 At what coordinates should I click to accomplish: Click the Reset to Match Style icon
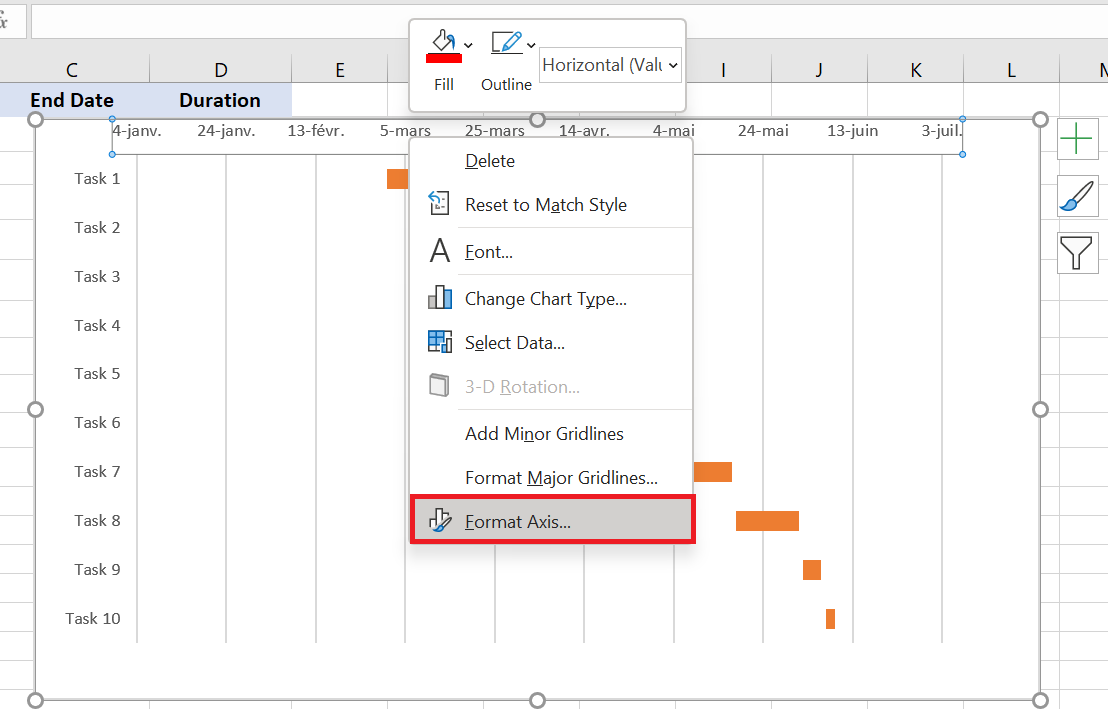pyautogui.click(x=439, y=204)
